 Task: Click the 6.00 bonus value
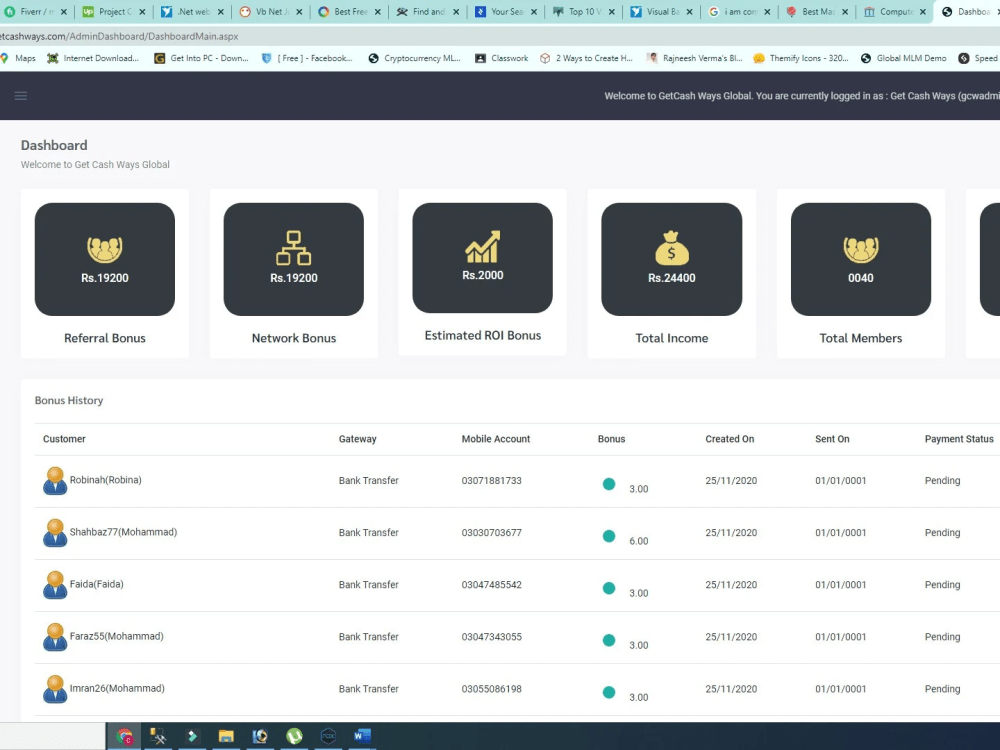[638, 541]
